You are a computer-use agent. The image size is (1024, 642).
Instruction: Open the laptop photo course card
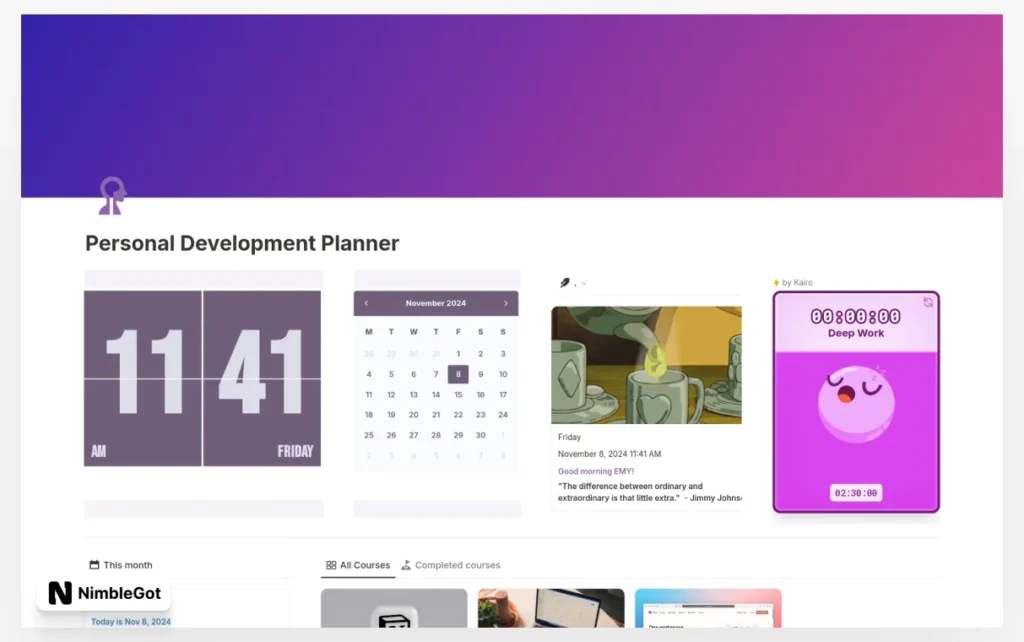[x=551, y=608]
